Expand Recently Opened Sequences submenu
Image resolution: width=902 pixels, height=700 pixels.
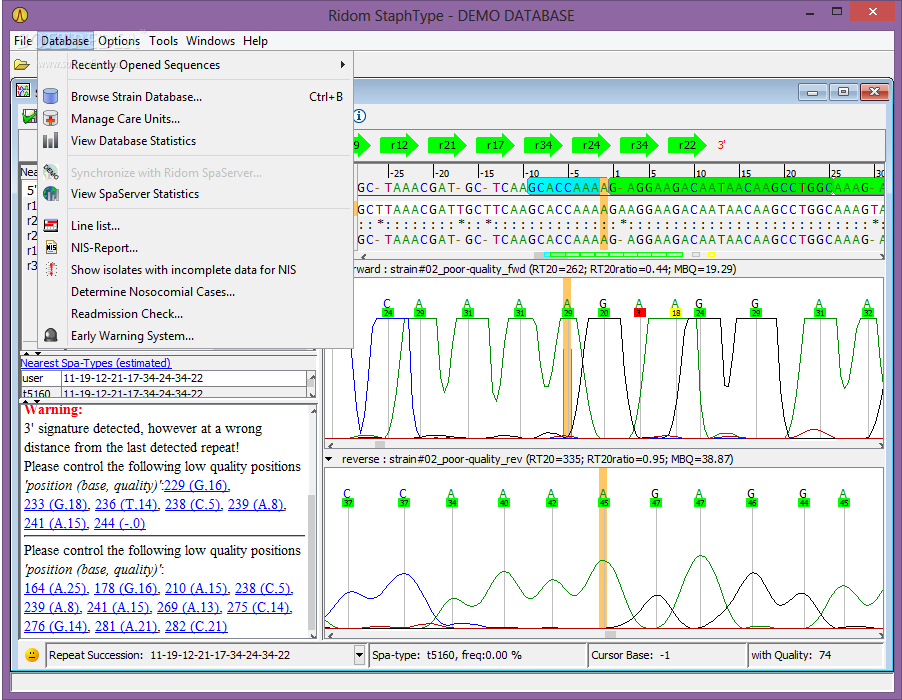coord(196,65)
